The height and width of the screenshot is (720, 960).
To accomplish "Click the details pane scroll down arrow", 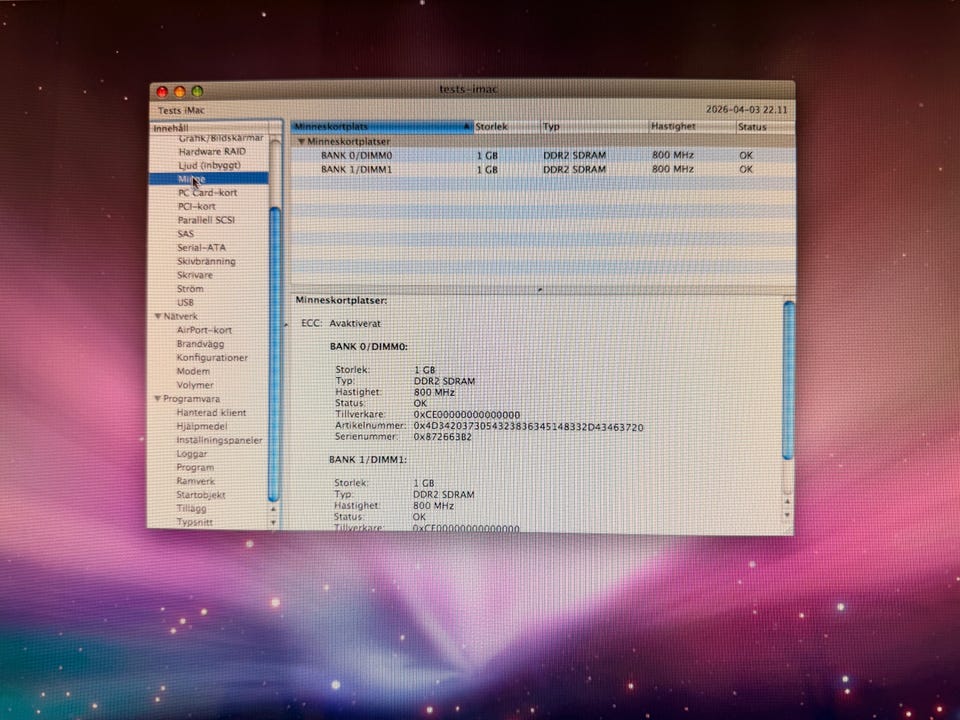I will click(x=787, y=515).
